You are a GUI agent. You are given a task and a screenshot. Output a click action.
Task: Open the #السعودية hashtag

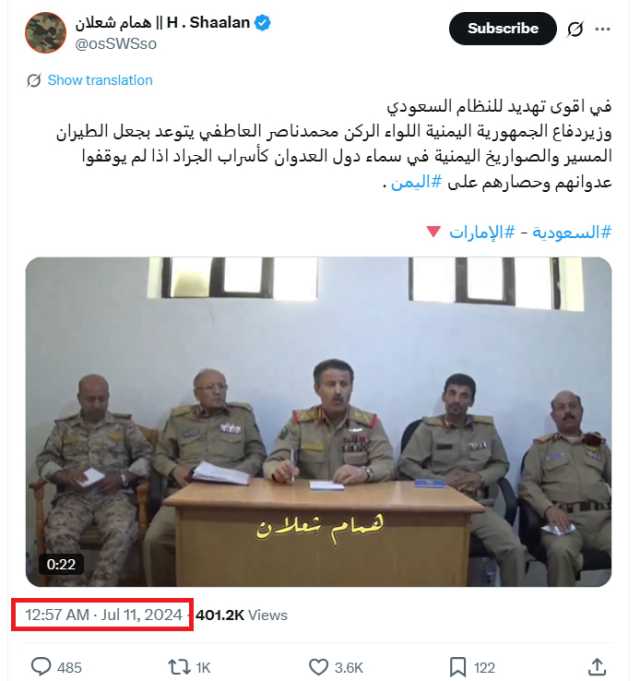click(x=572, y=232)
